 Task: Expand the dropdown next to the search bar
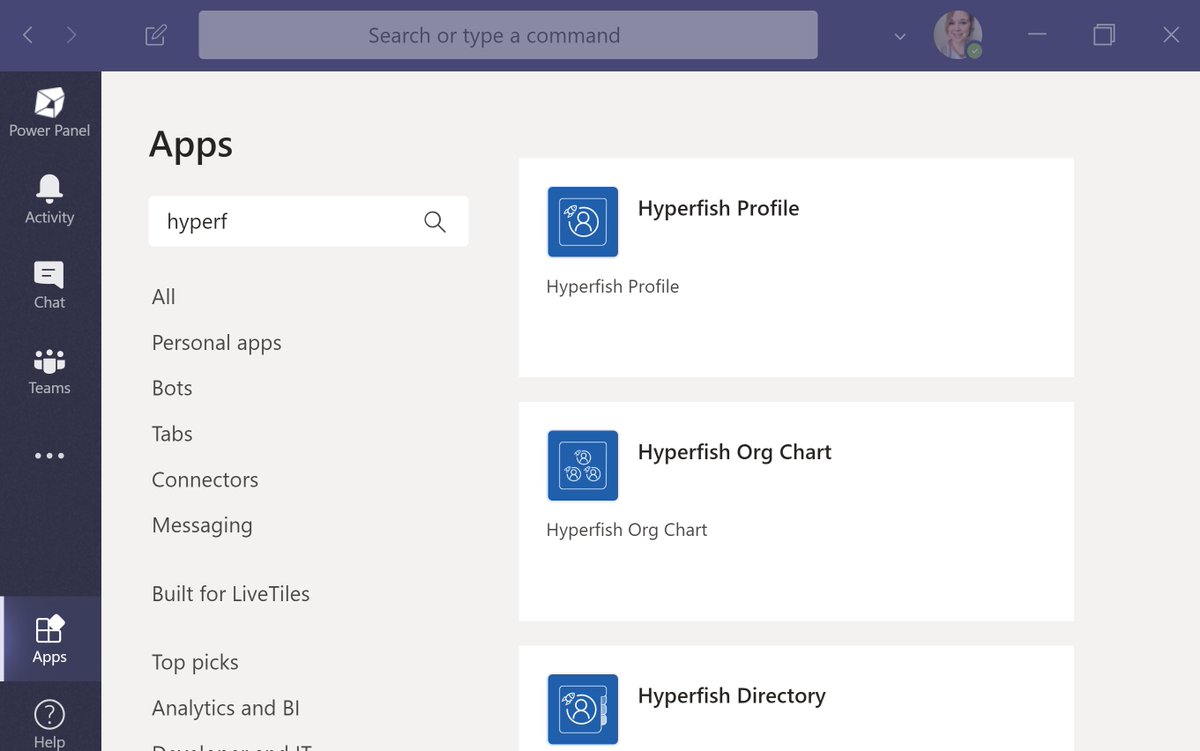(x=898, y=35)
